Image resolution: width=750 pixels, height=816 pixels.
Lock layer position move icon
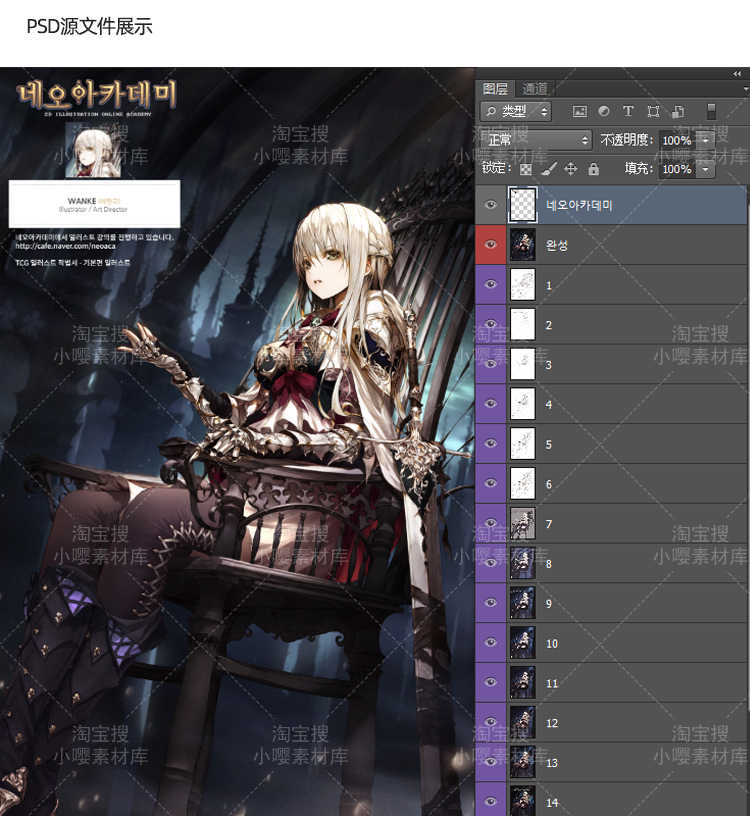(x=571, y=169)
